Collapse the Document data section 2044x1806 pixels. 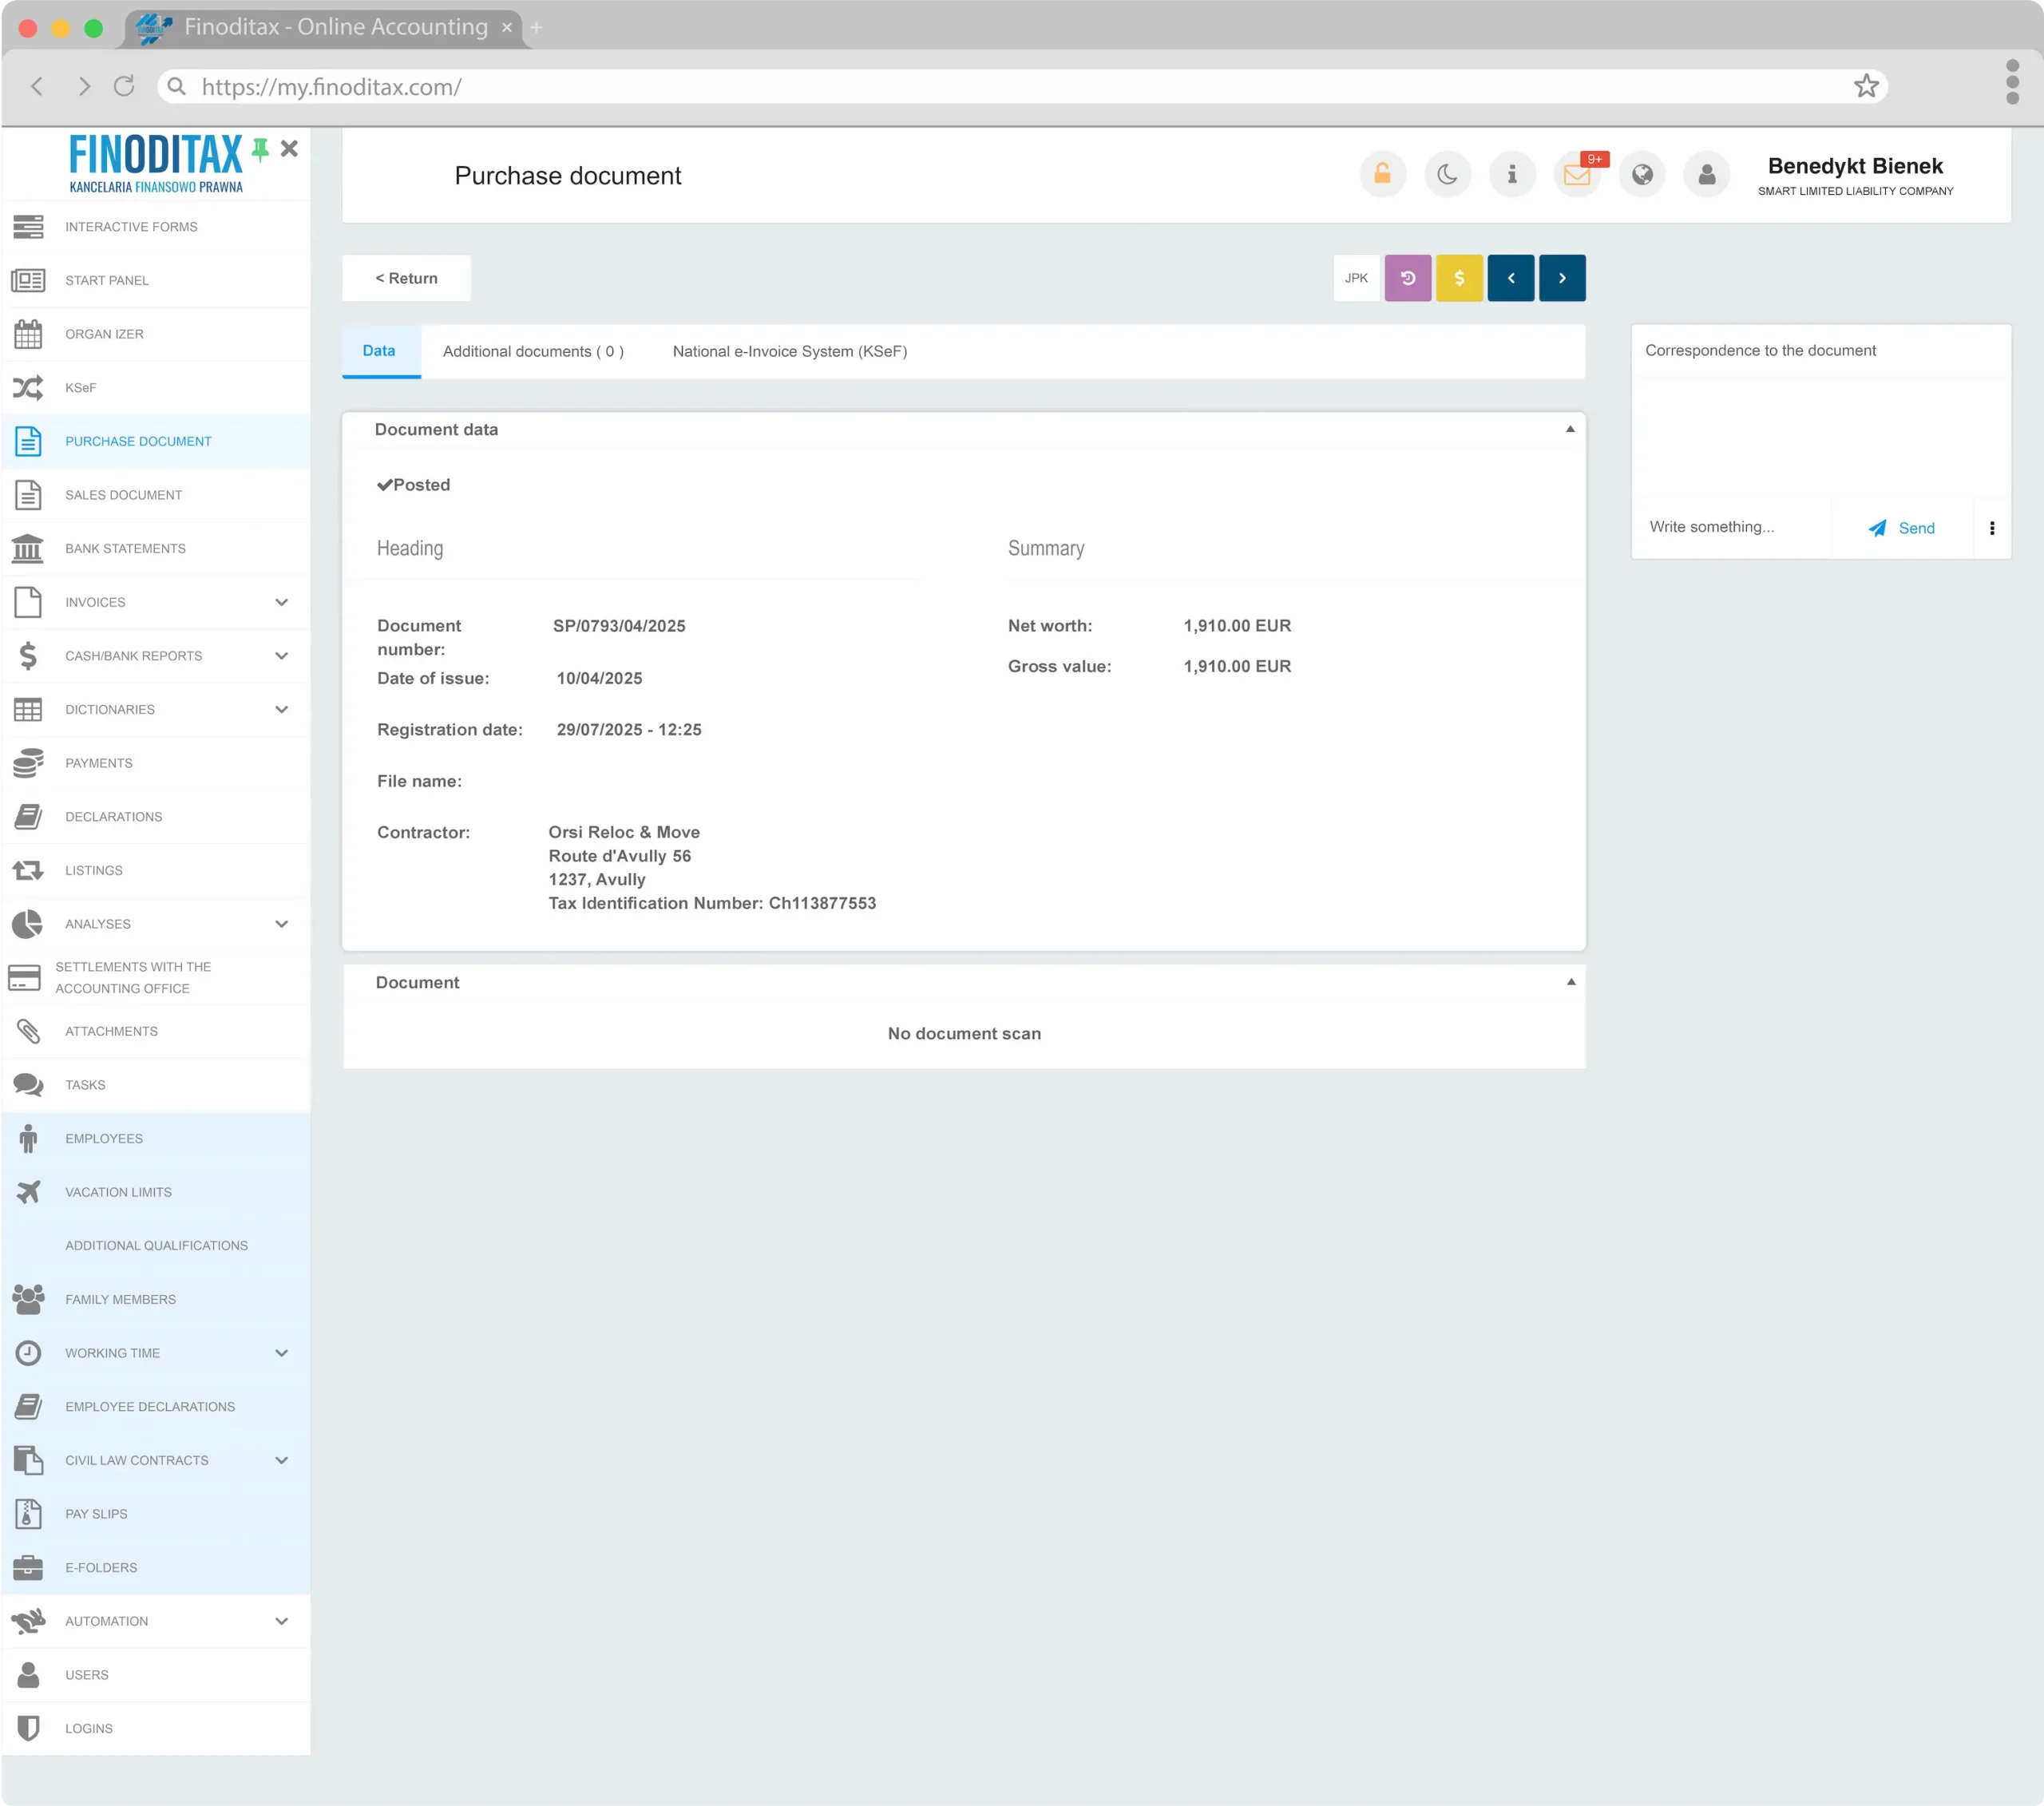(1569, 429)
